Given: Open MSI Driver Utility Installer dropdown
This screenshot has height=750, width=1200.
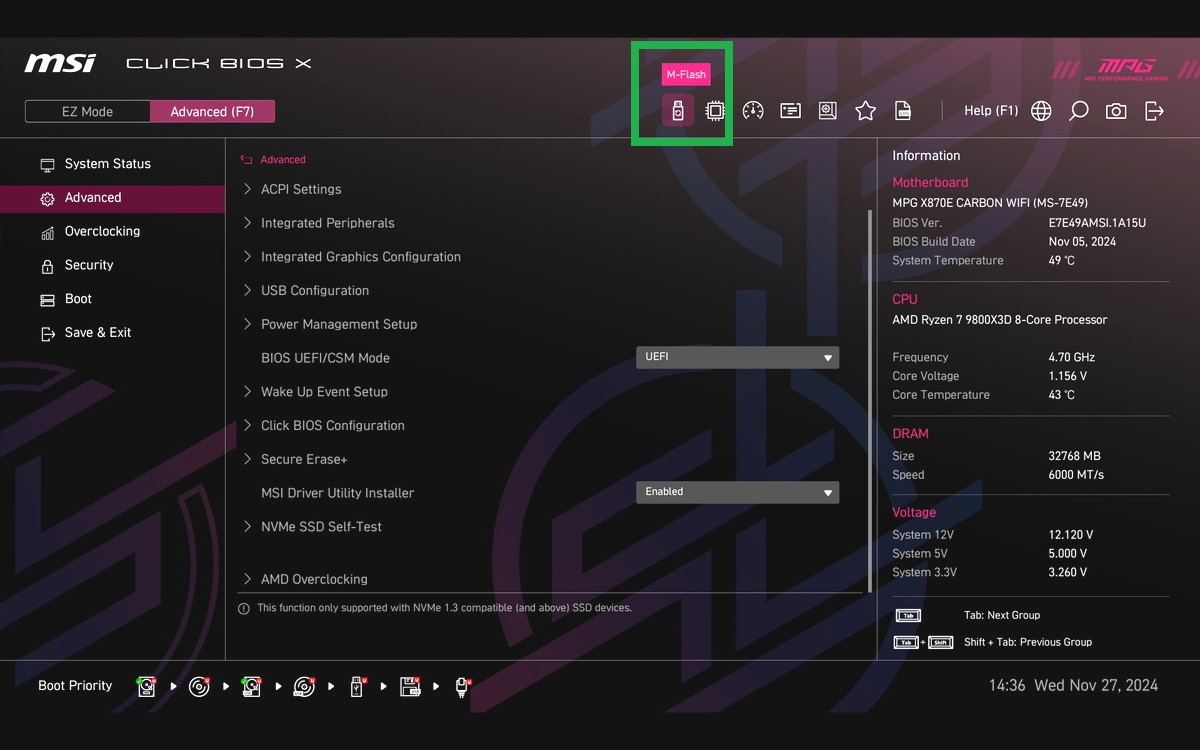Looking at the screenshot, I should 737,492.
